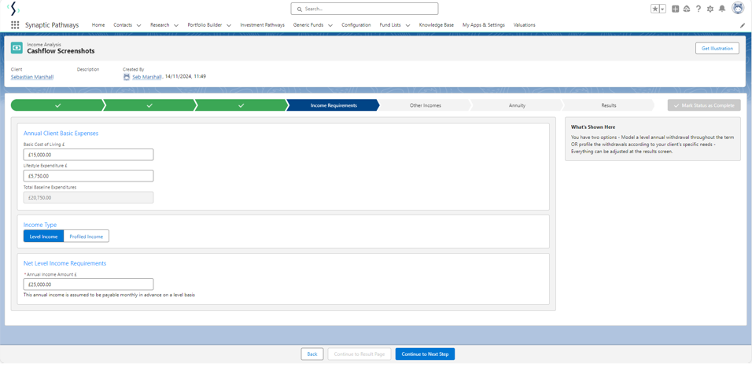Go to the Other Incomes step
The height and width of the screenshot is (365, 755).
pyautogui.click(x=425, y=105)
